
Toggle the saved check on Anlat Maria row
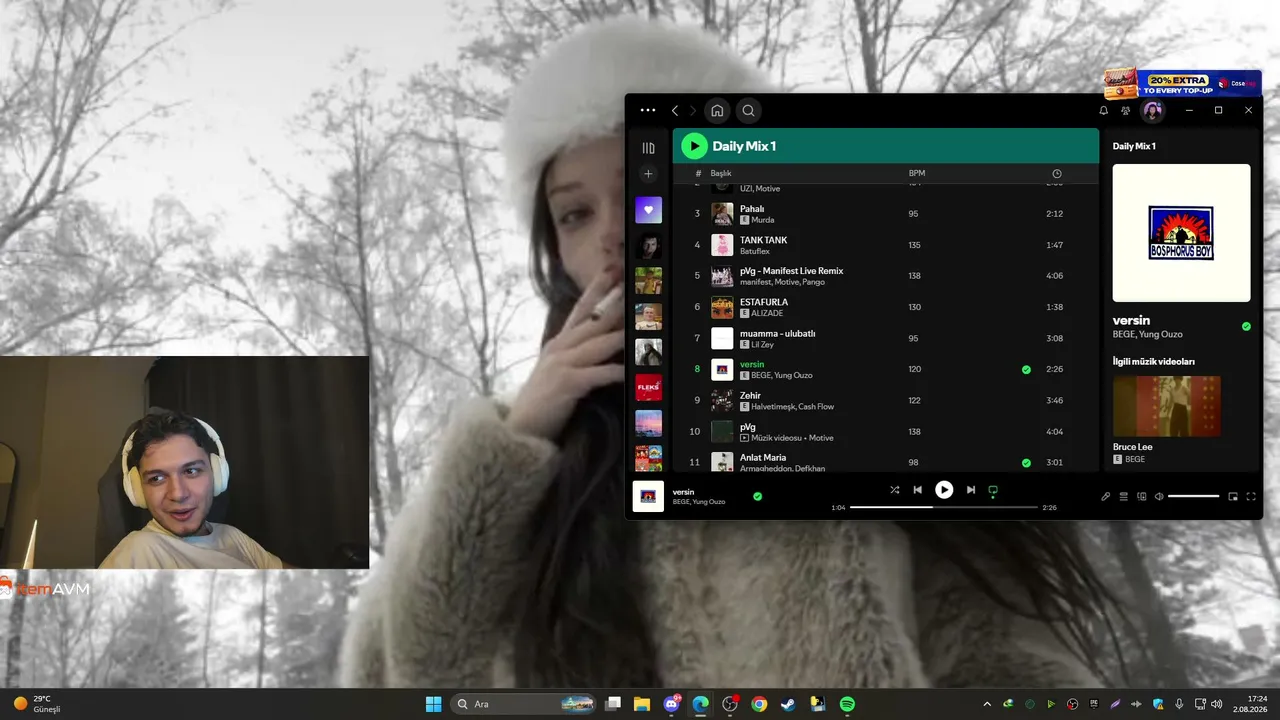click(x=1026, y=463)
